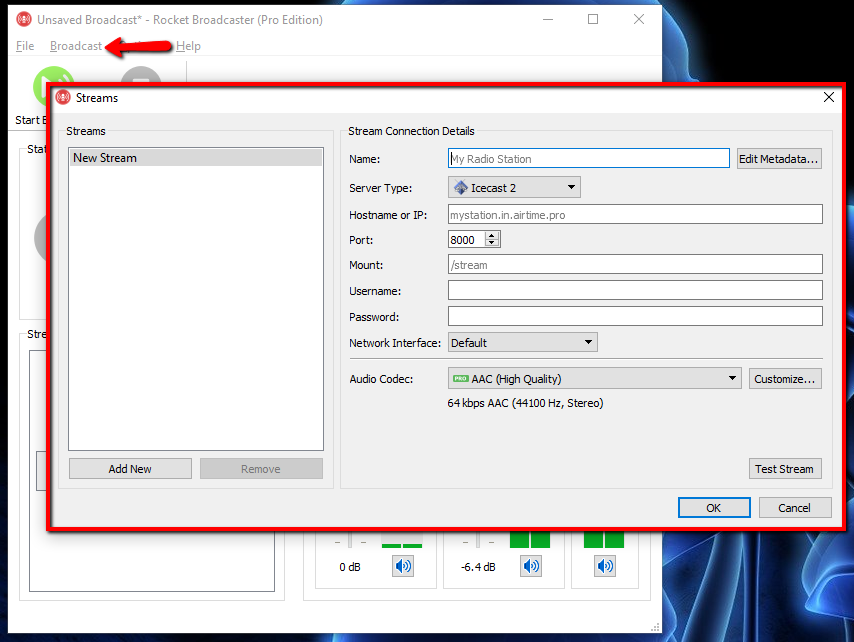Click the gray stop broadcast icon
The height and width of the screenshot is (642, 854).
coord(141,76)
